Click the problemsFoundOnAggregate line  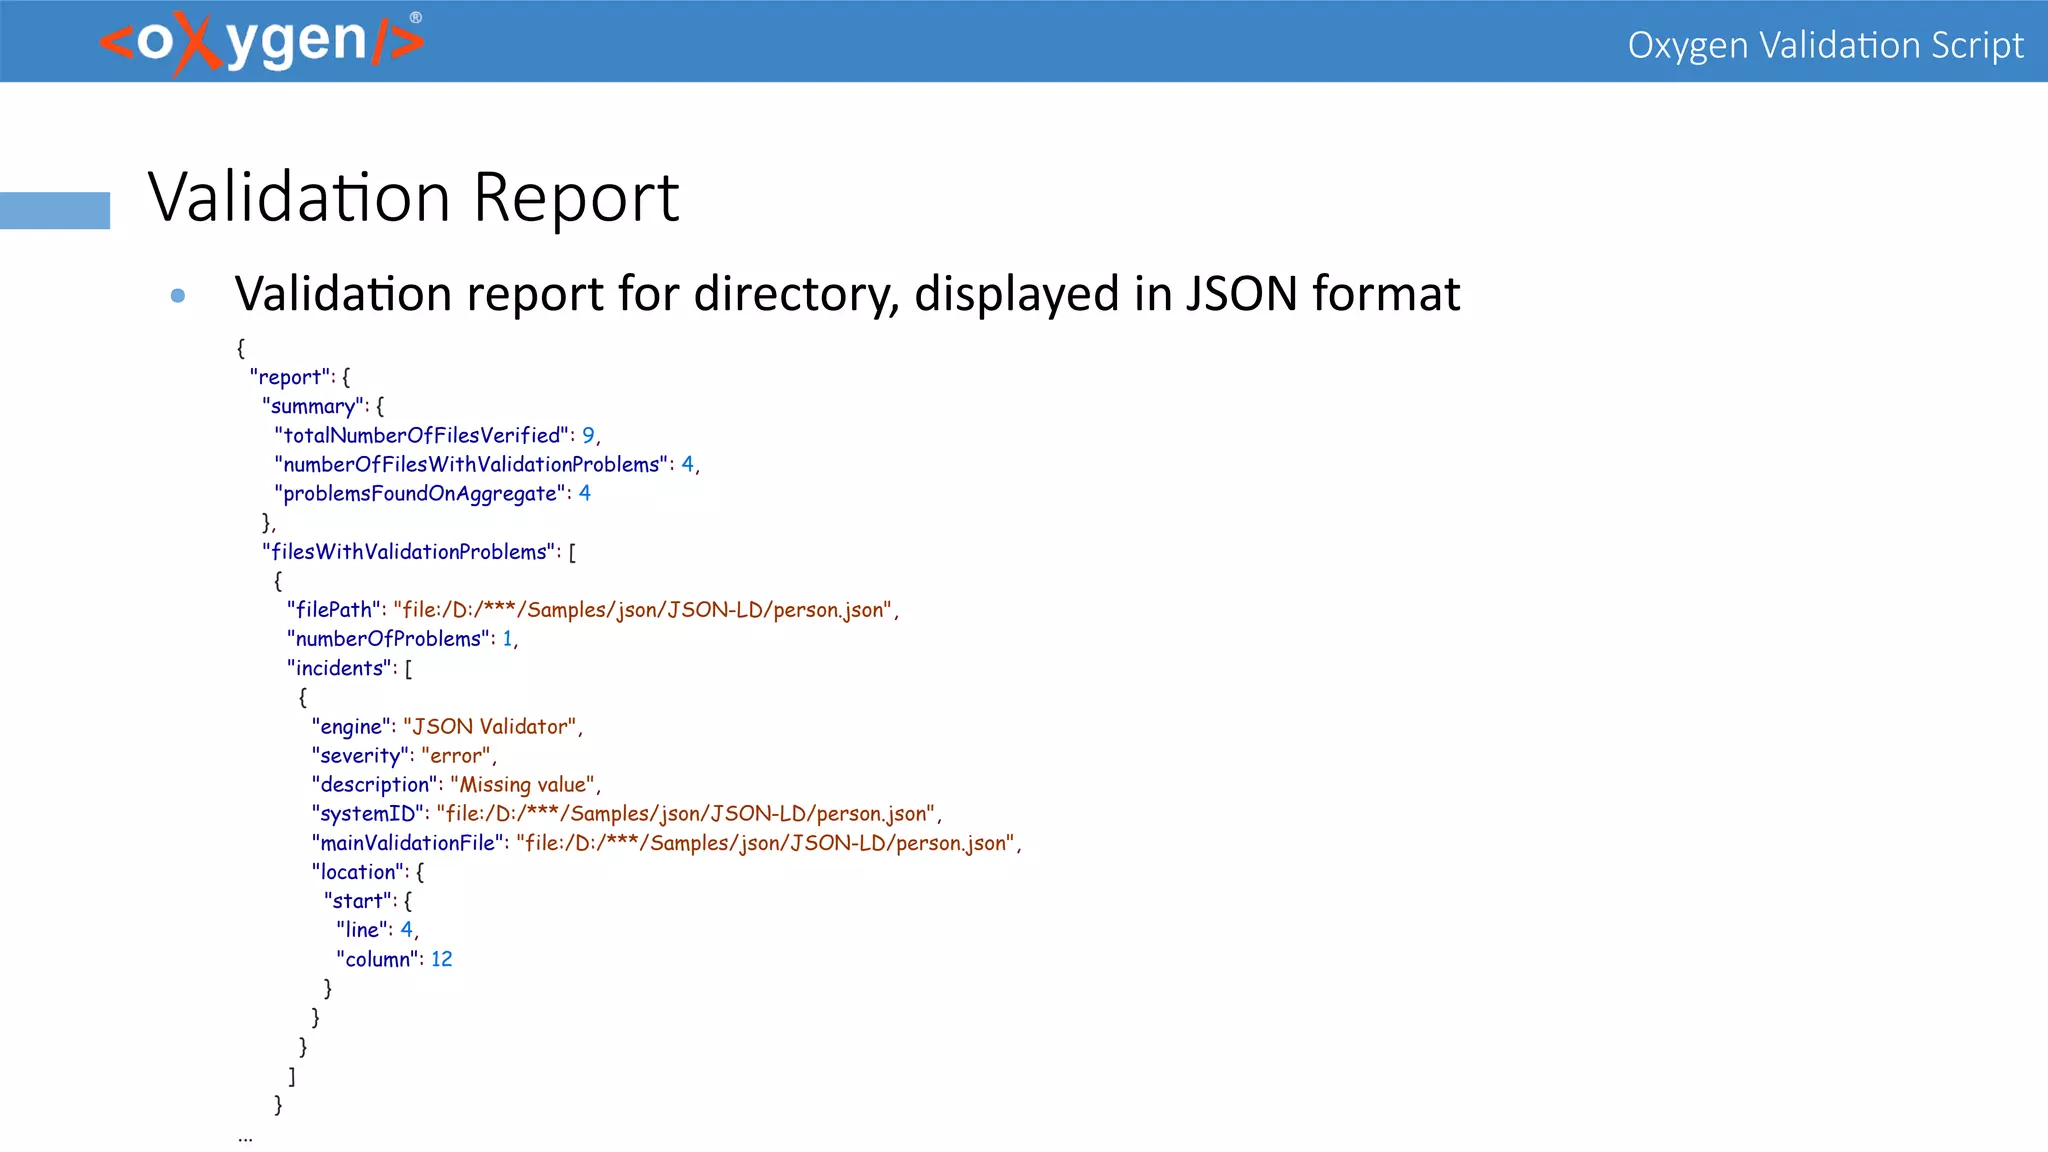(x=432, y=493)
